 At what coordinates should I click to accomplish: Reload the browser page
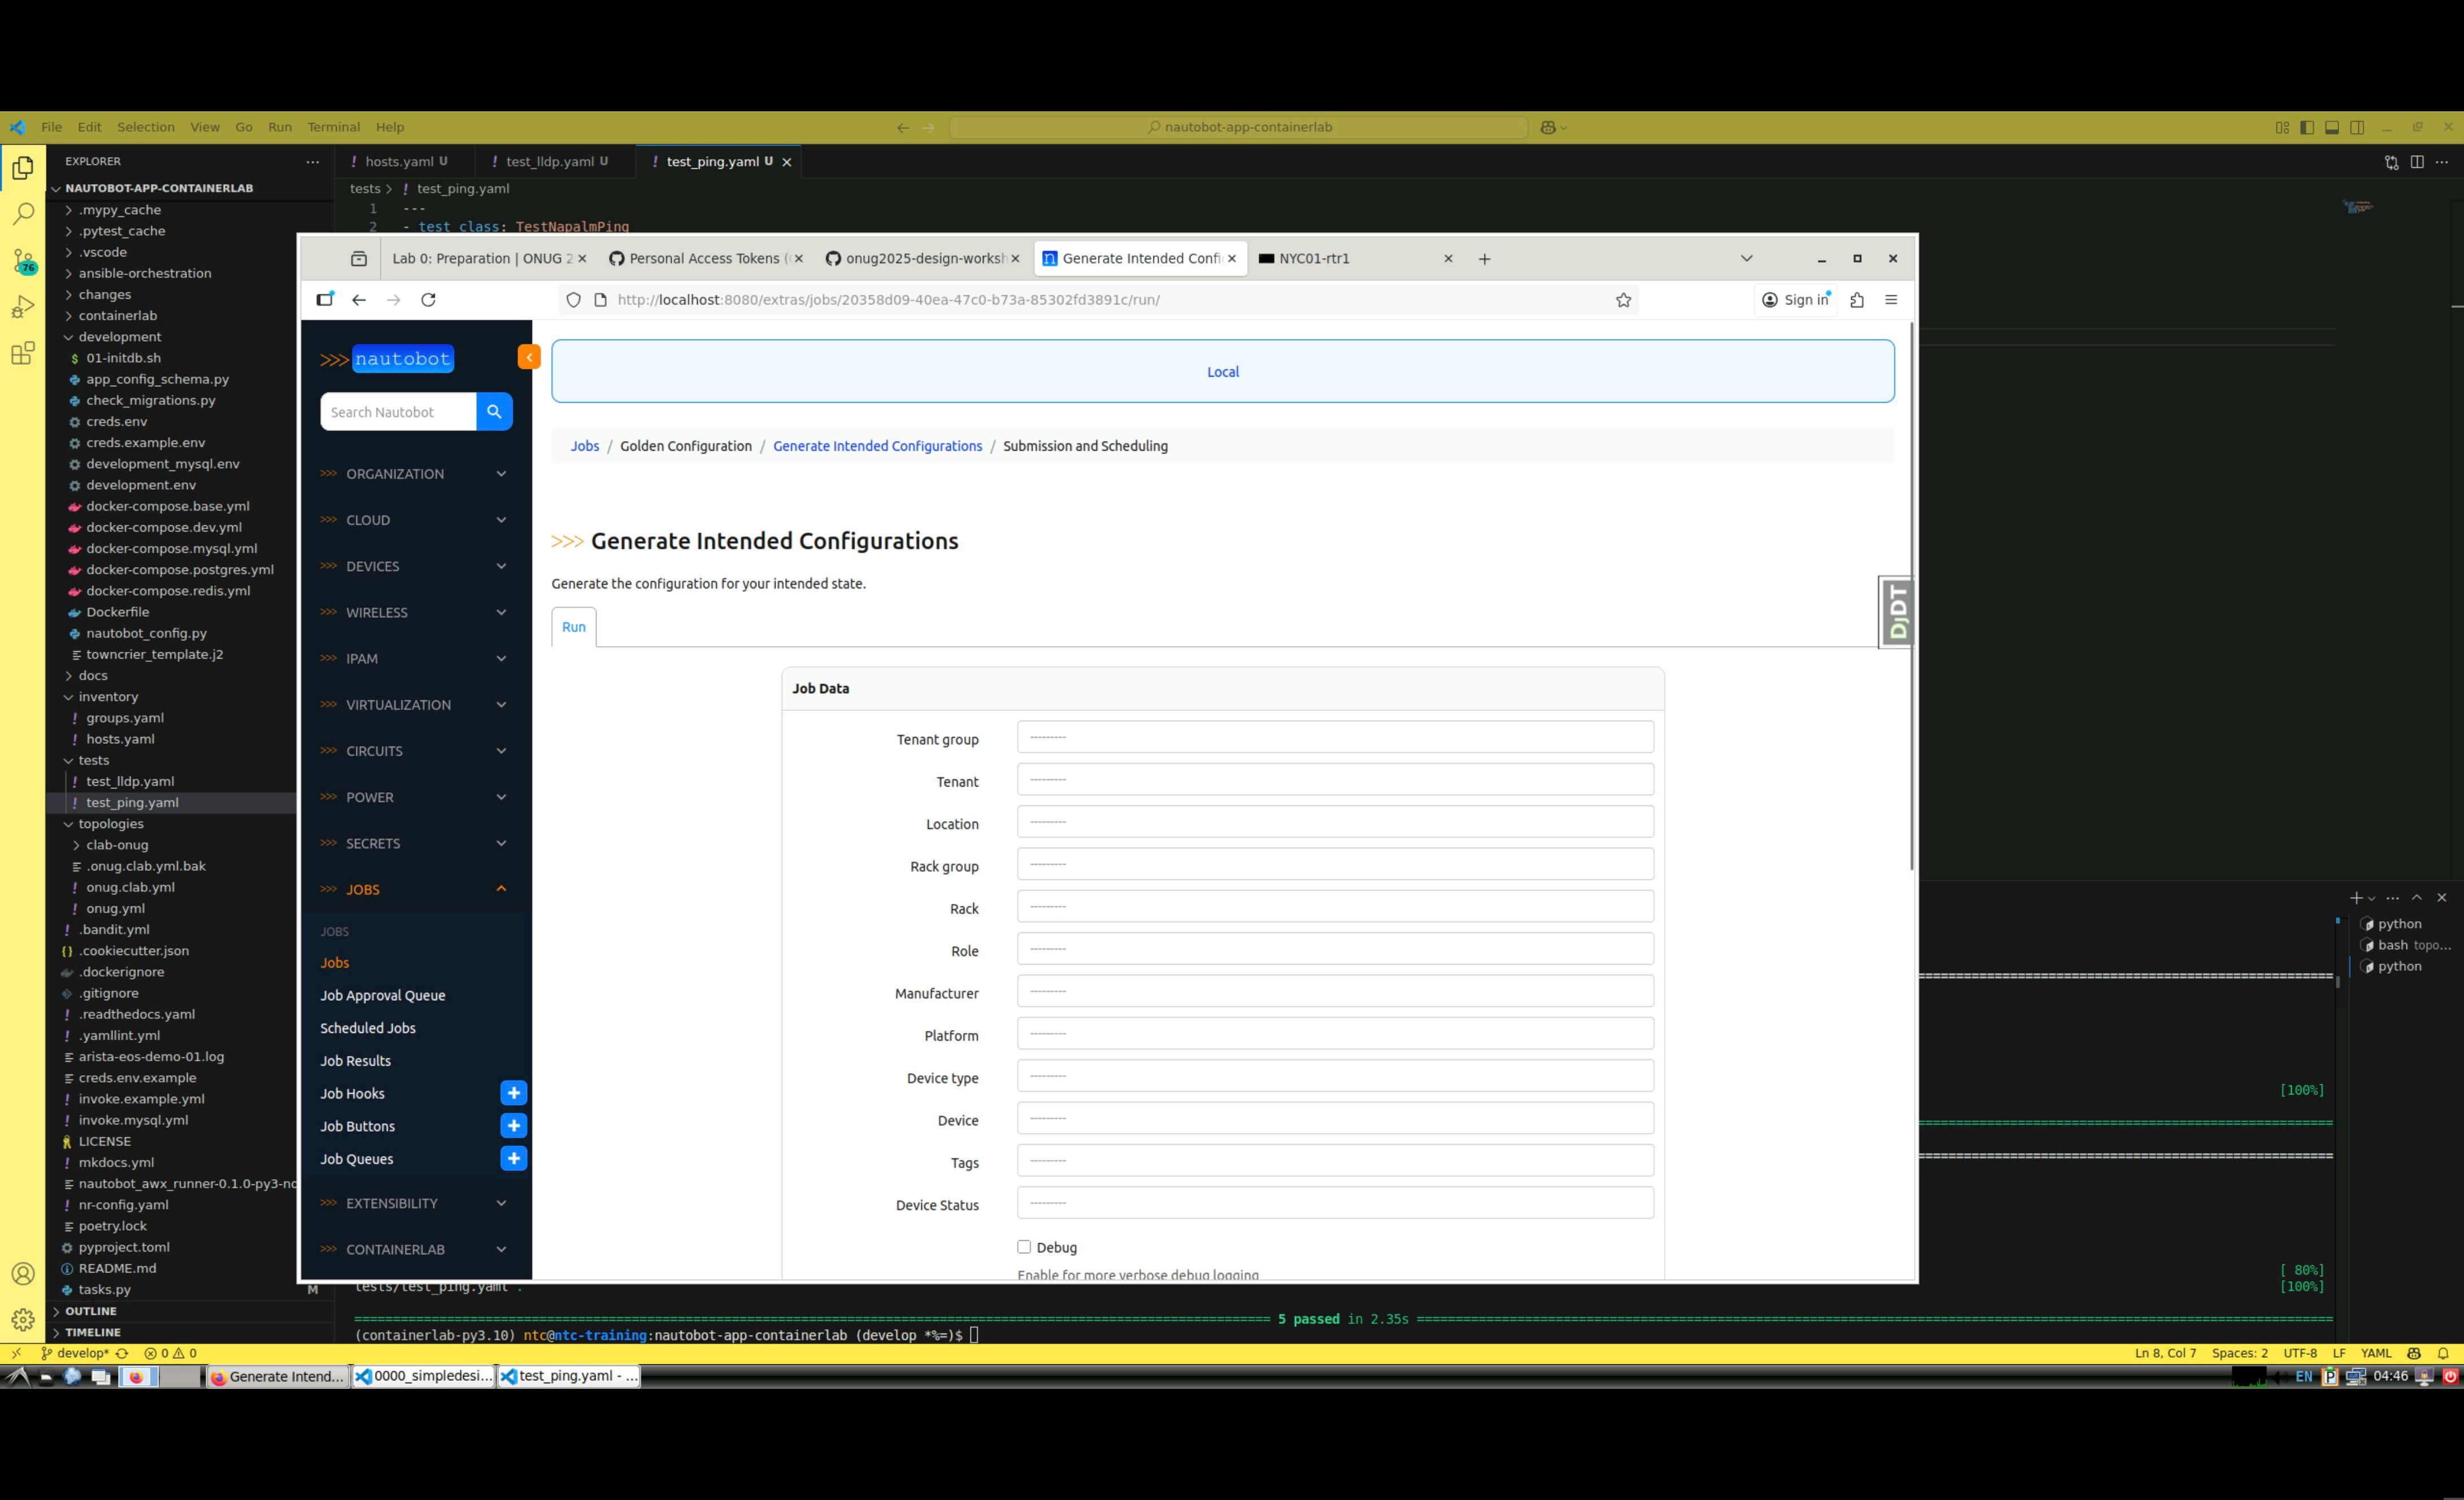coord(428,300)
